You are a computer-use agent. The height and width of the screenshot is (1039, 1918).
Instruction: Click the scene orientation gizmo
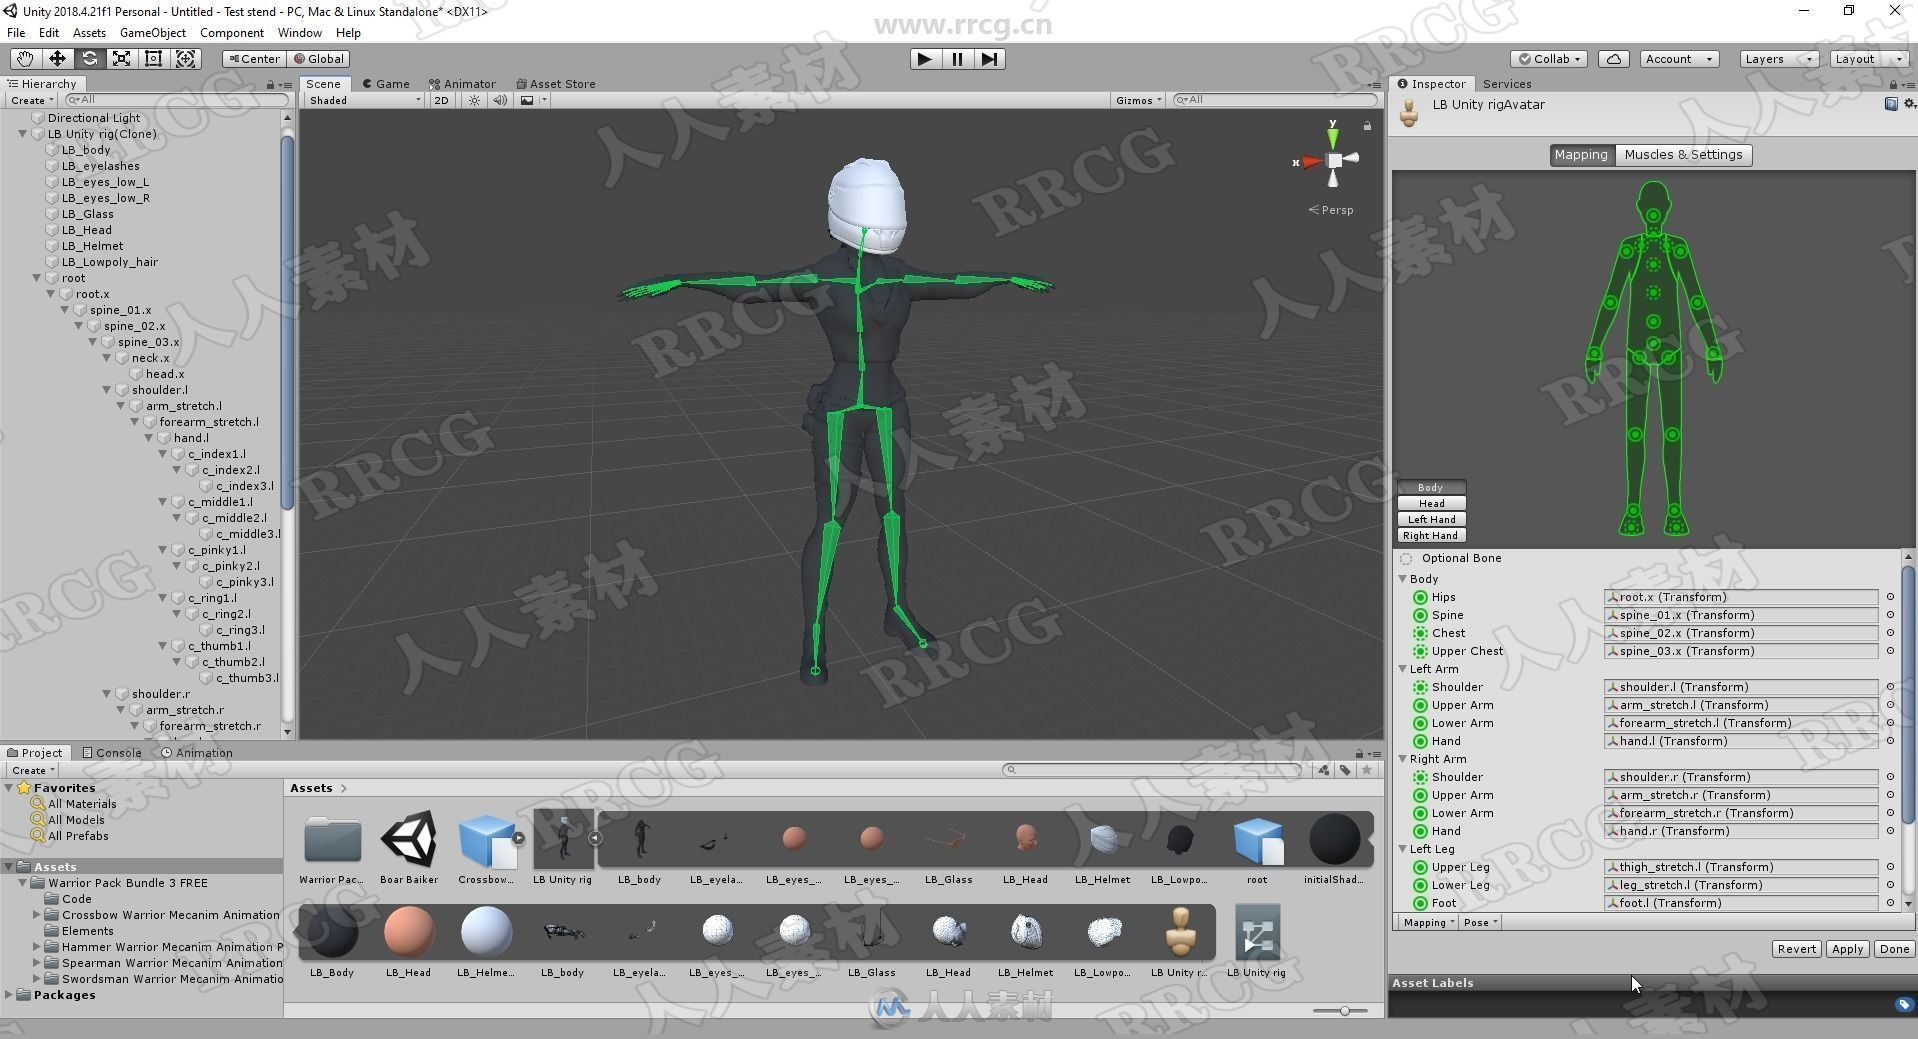[1333, 160]
